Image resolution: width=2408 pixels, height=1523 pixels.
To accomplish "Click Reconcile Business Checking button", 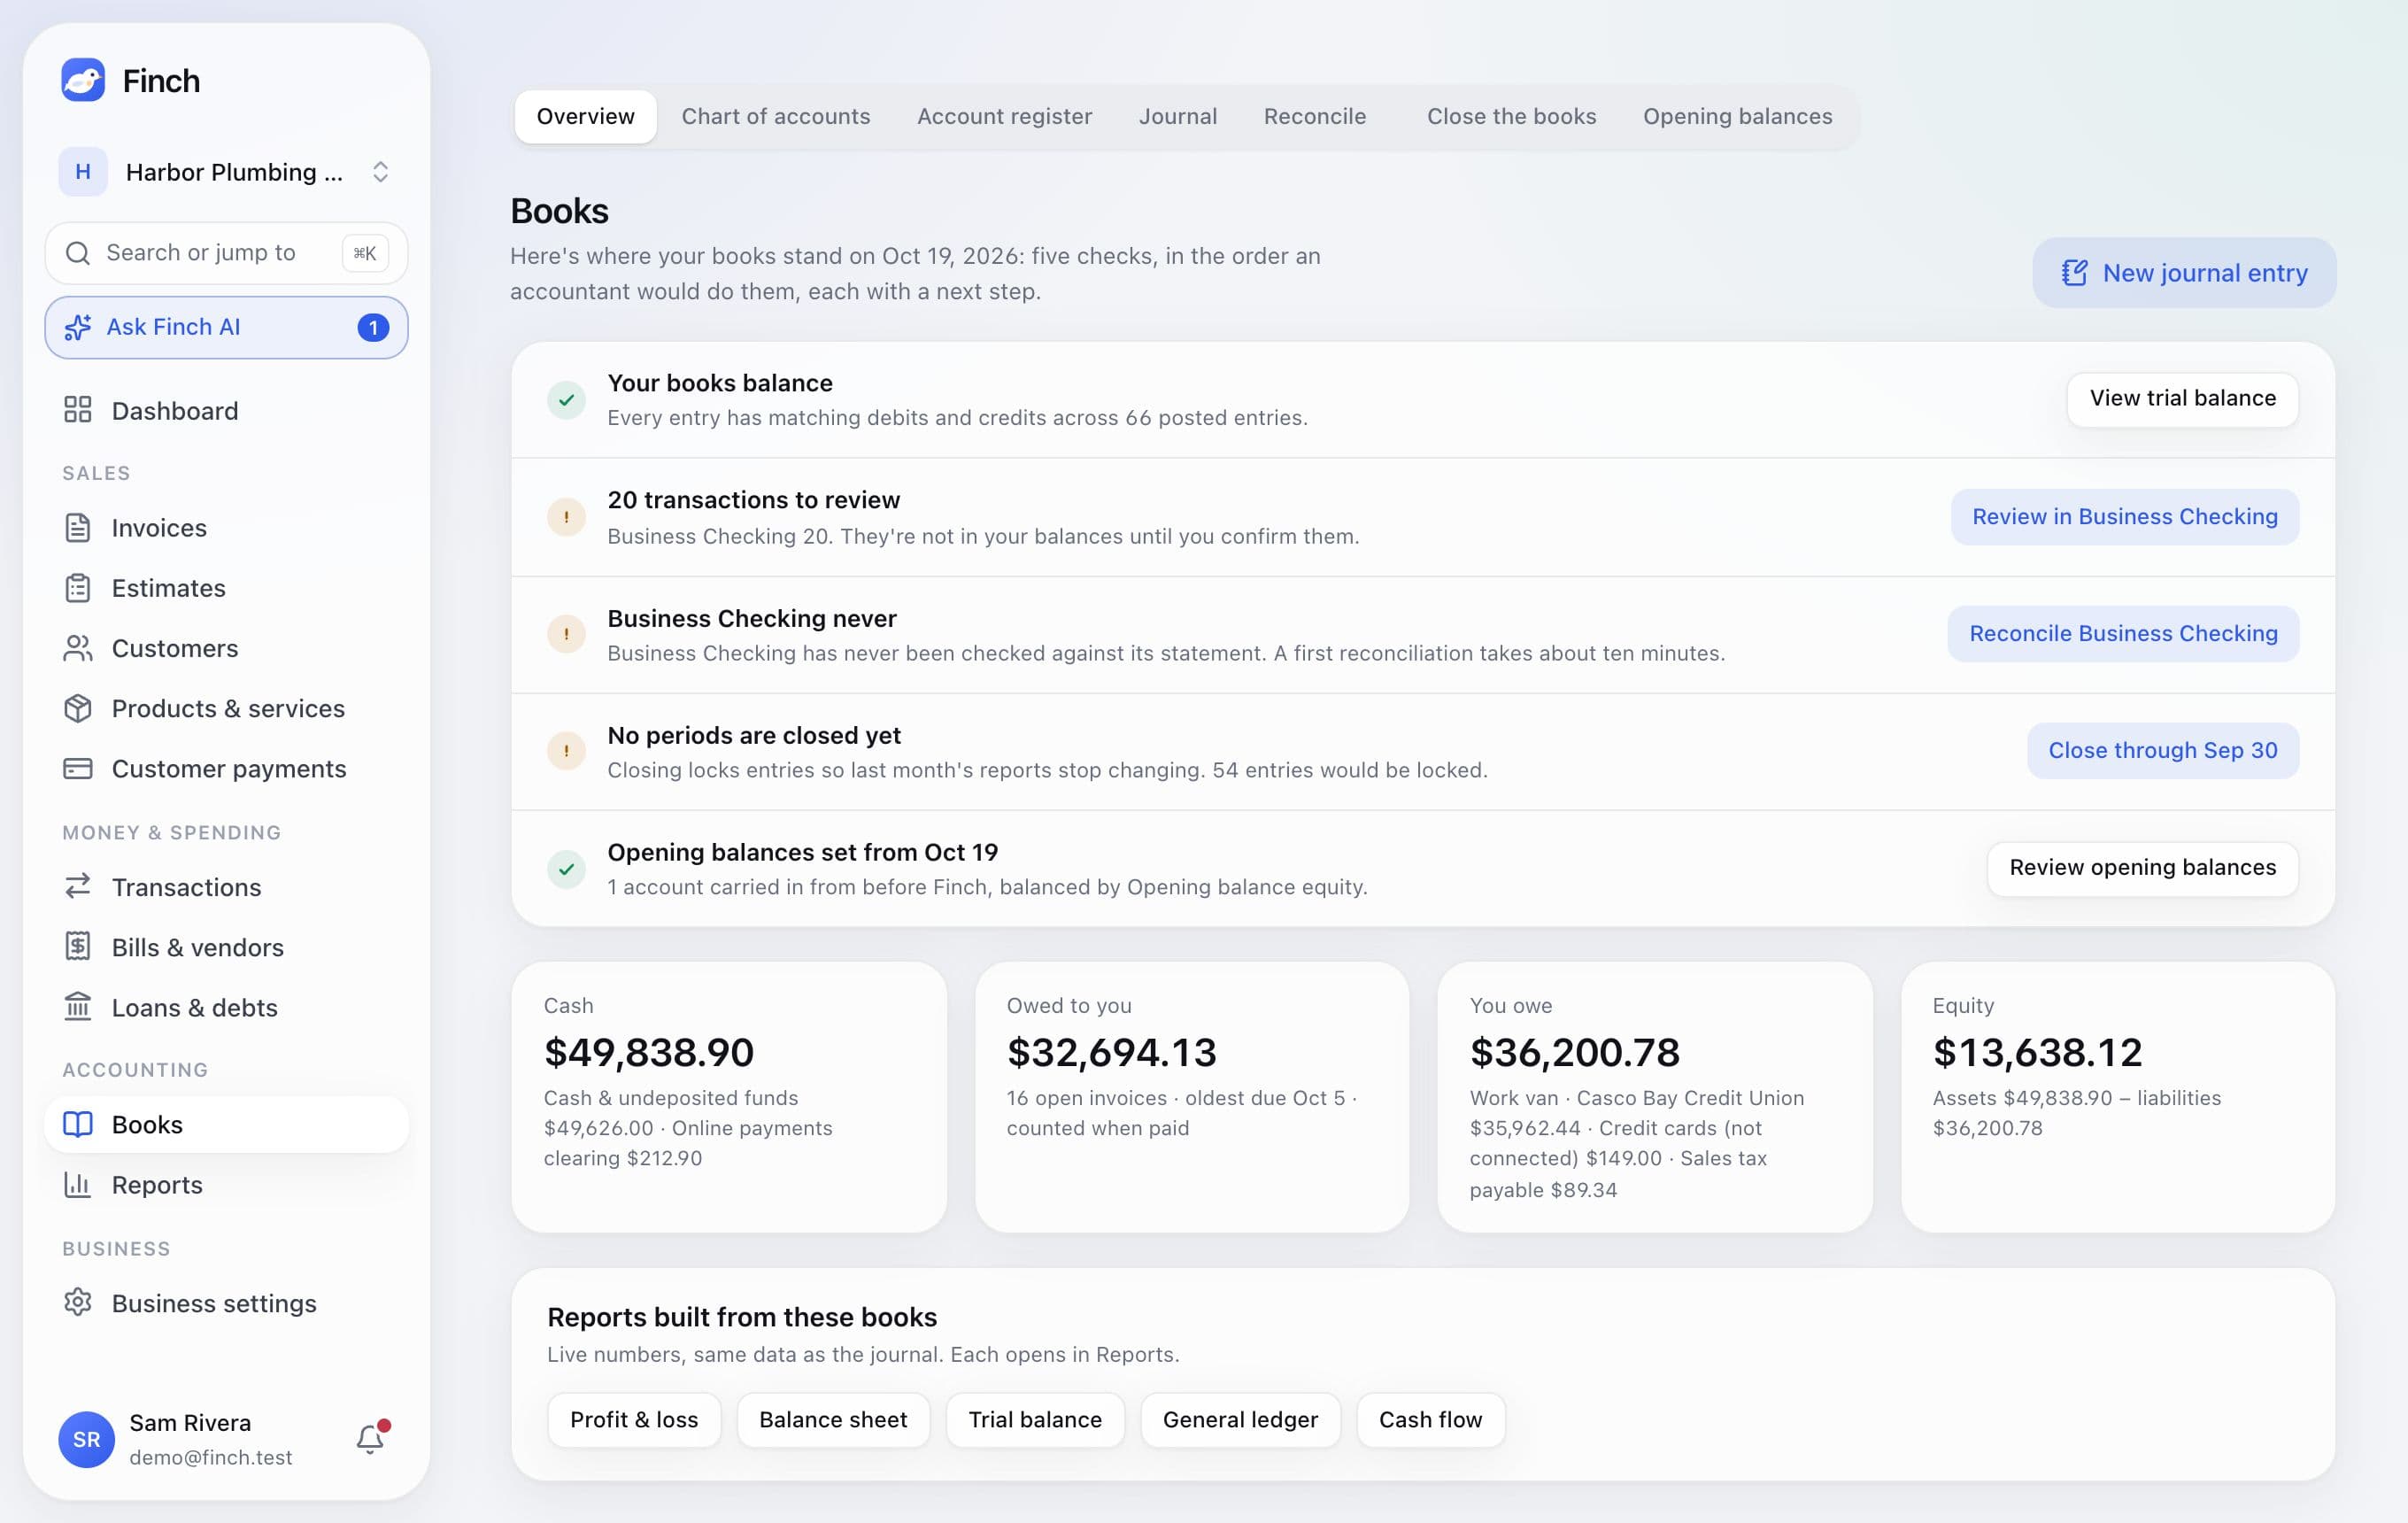I will coord(2123,634).
